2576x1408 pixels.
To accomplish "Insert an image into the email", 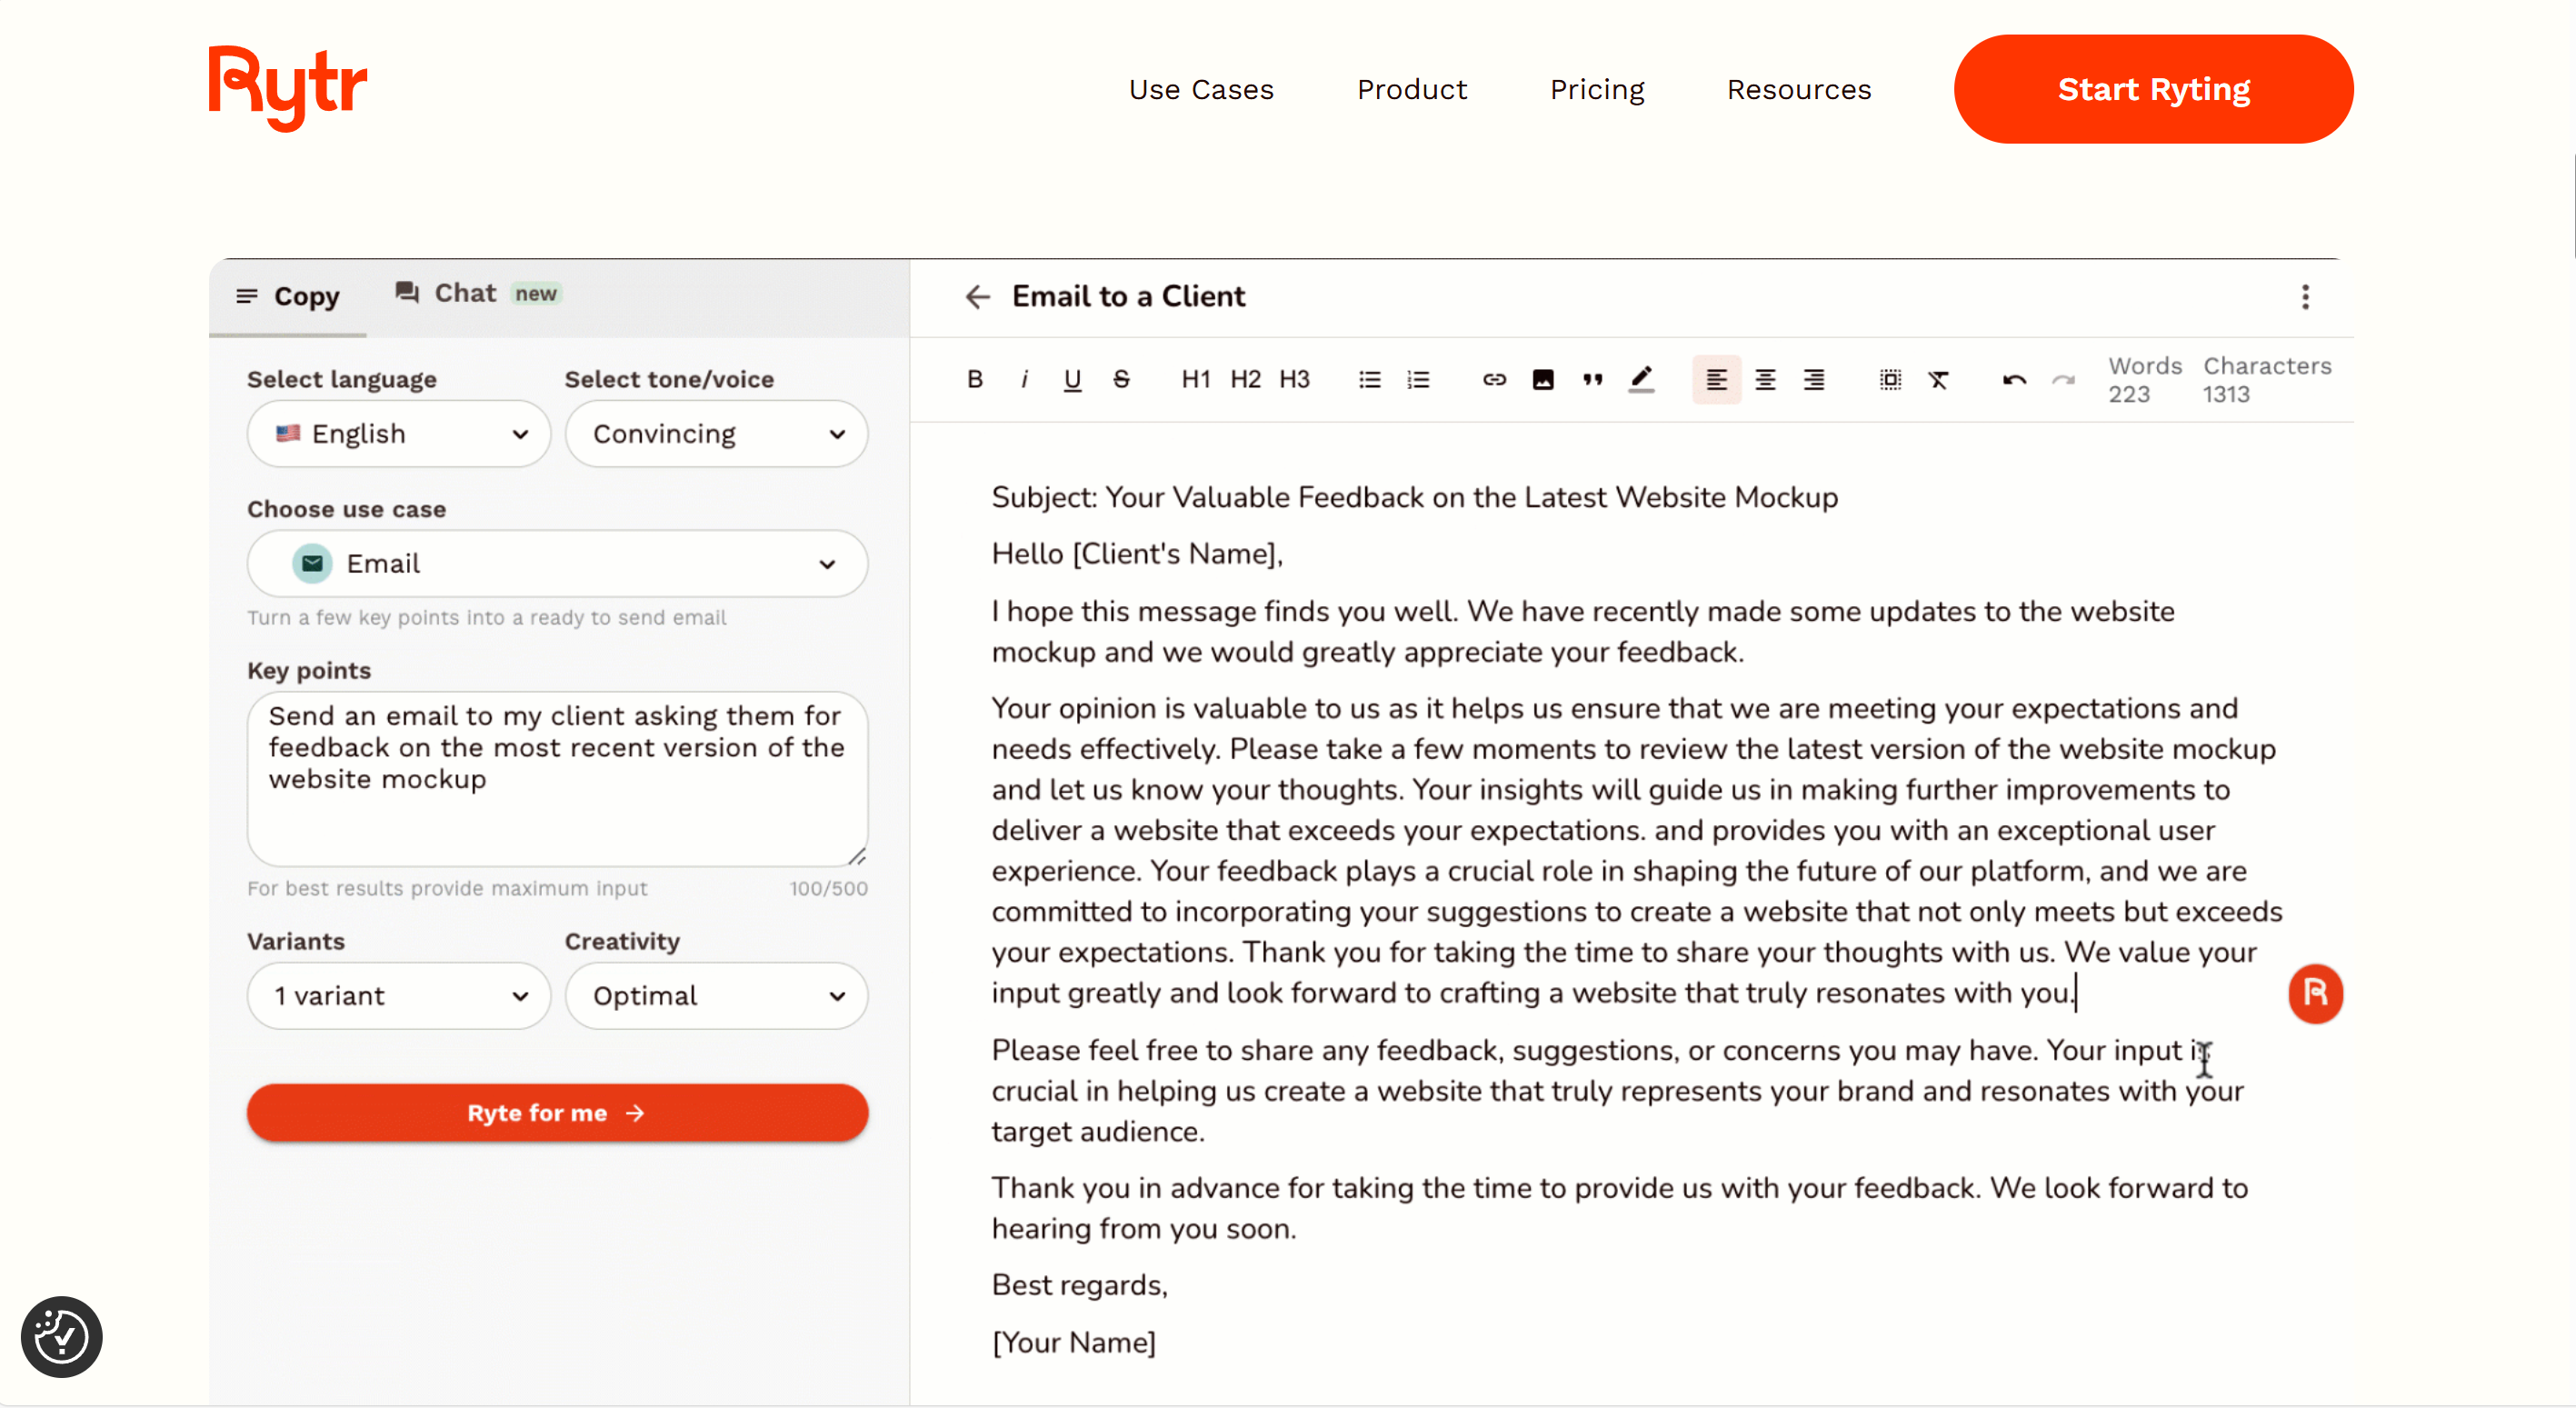I will [1543, 379].
